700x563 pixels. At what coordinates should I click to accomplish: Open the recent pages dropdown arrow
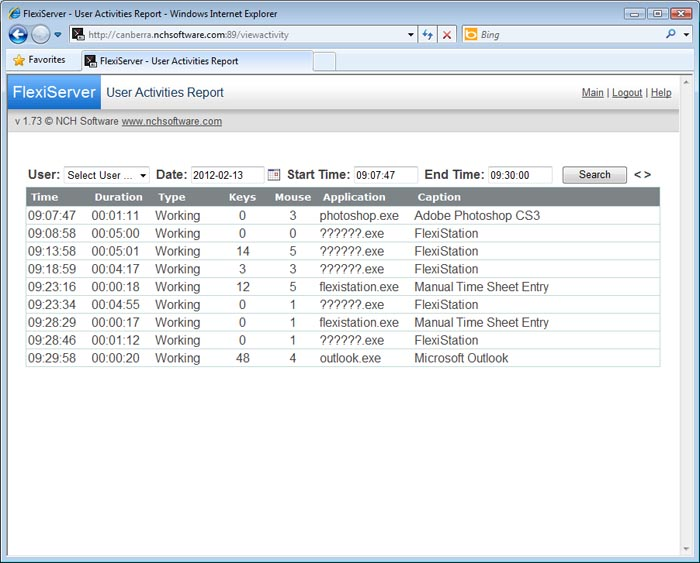[x=58, y=34]
